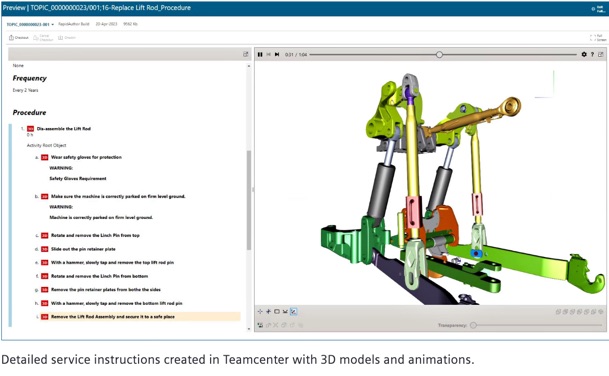Click the animation timeline slider handle
The width and height of the screenshot is (609, 376).
click(439, 55)
